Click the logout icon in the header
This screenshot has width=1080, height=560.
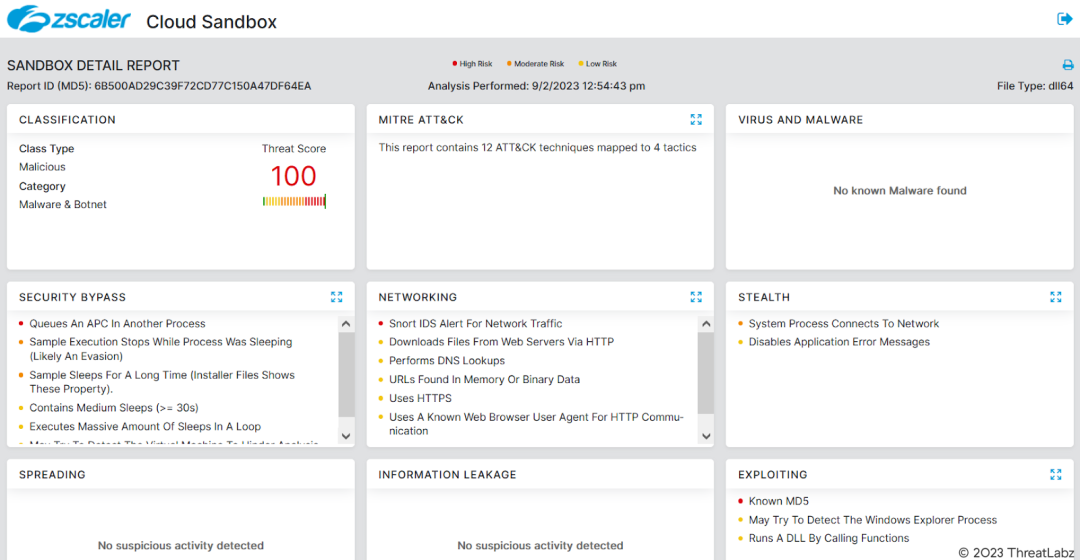coord(1065,19)
